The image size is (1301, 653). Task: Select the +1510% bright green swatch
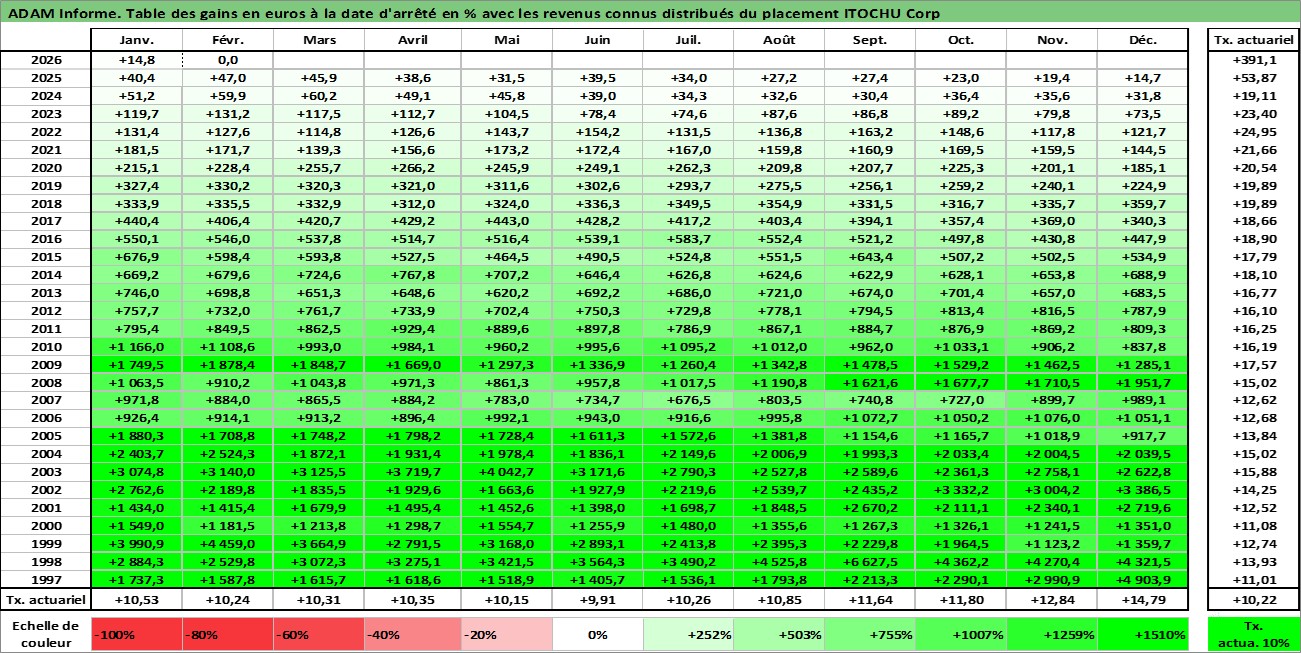tap(1143, 634)
